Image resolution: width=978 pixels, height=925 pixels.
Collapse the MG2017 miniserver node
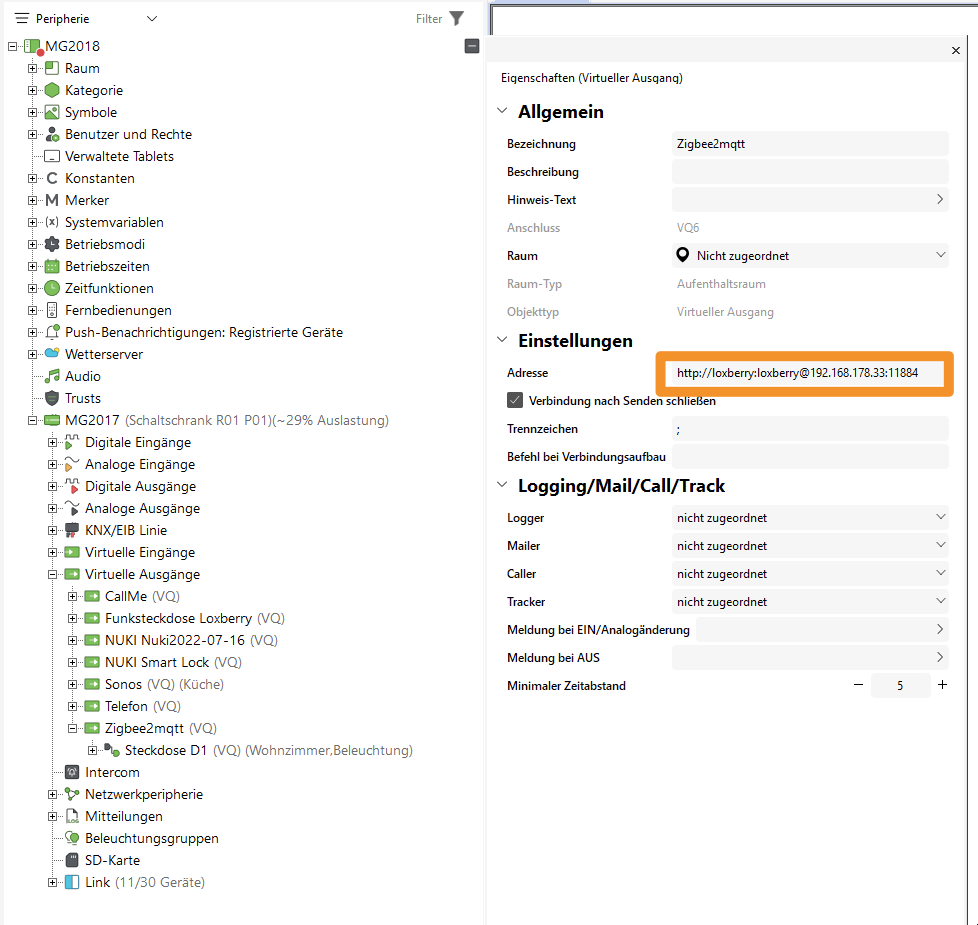[x=32, y=420]
